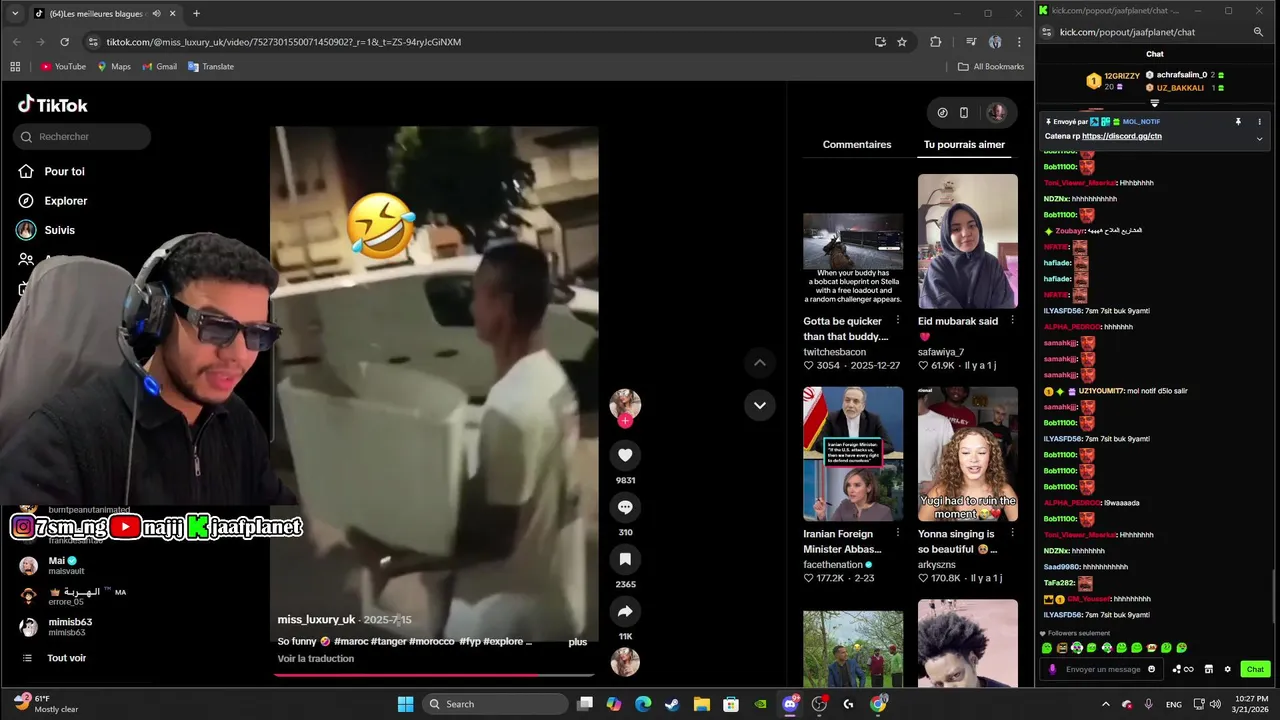Open File Explorer from the taskbar
Image resolution: width=1280 pixels, height=720 pixels.
pyautogui.click(x=701, y=704)
